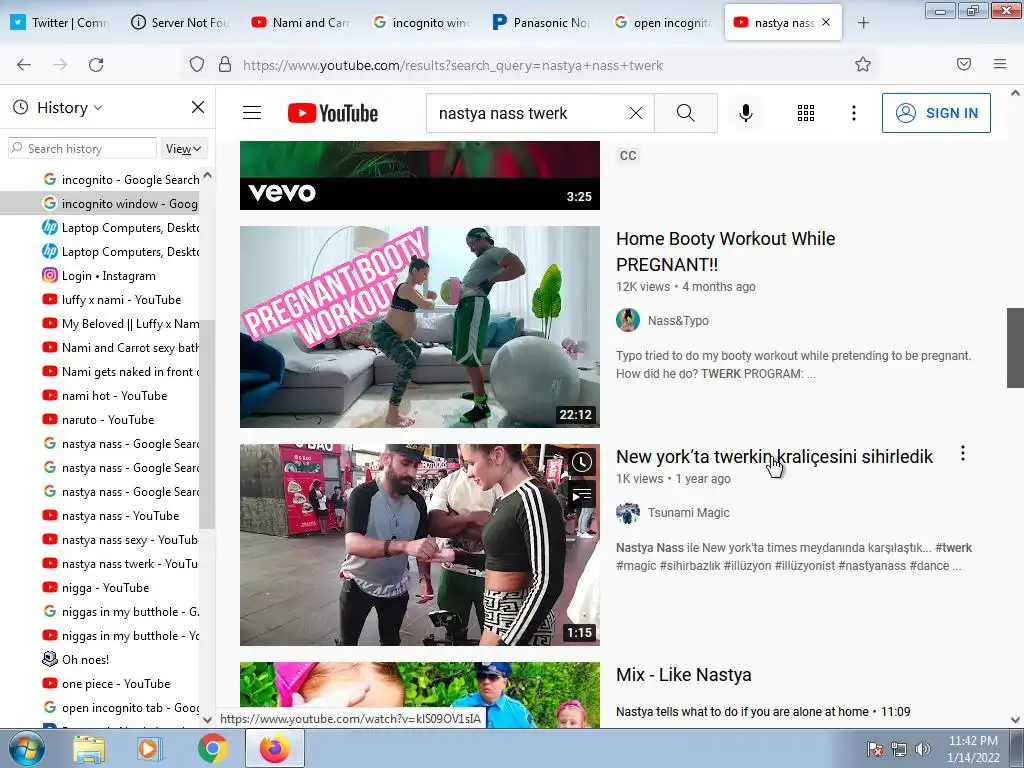Viewport: 1024px width, 768px height.
Task: Open Google Chrome from the taskbar
Action: 213,749
